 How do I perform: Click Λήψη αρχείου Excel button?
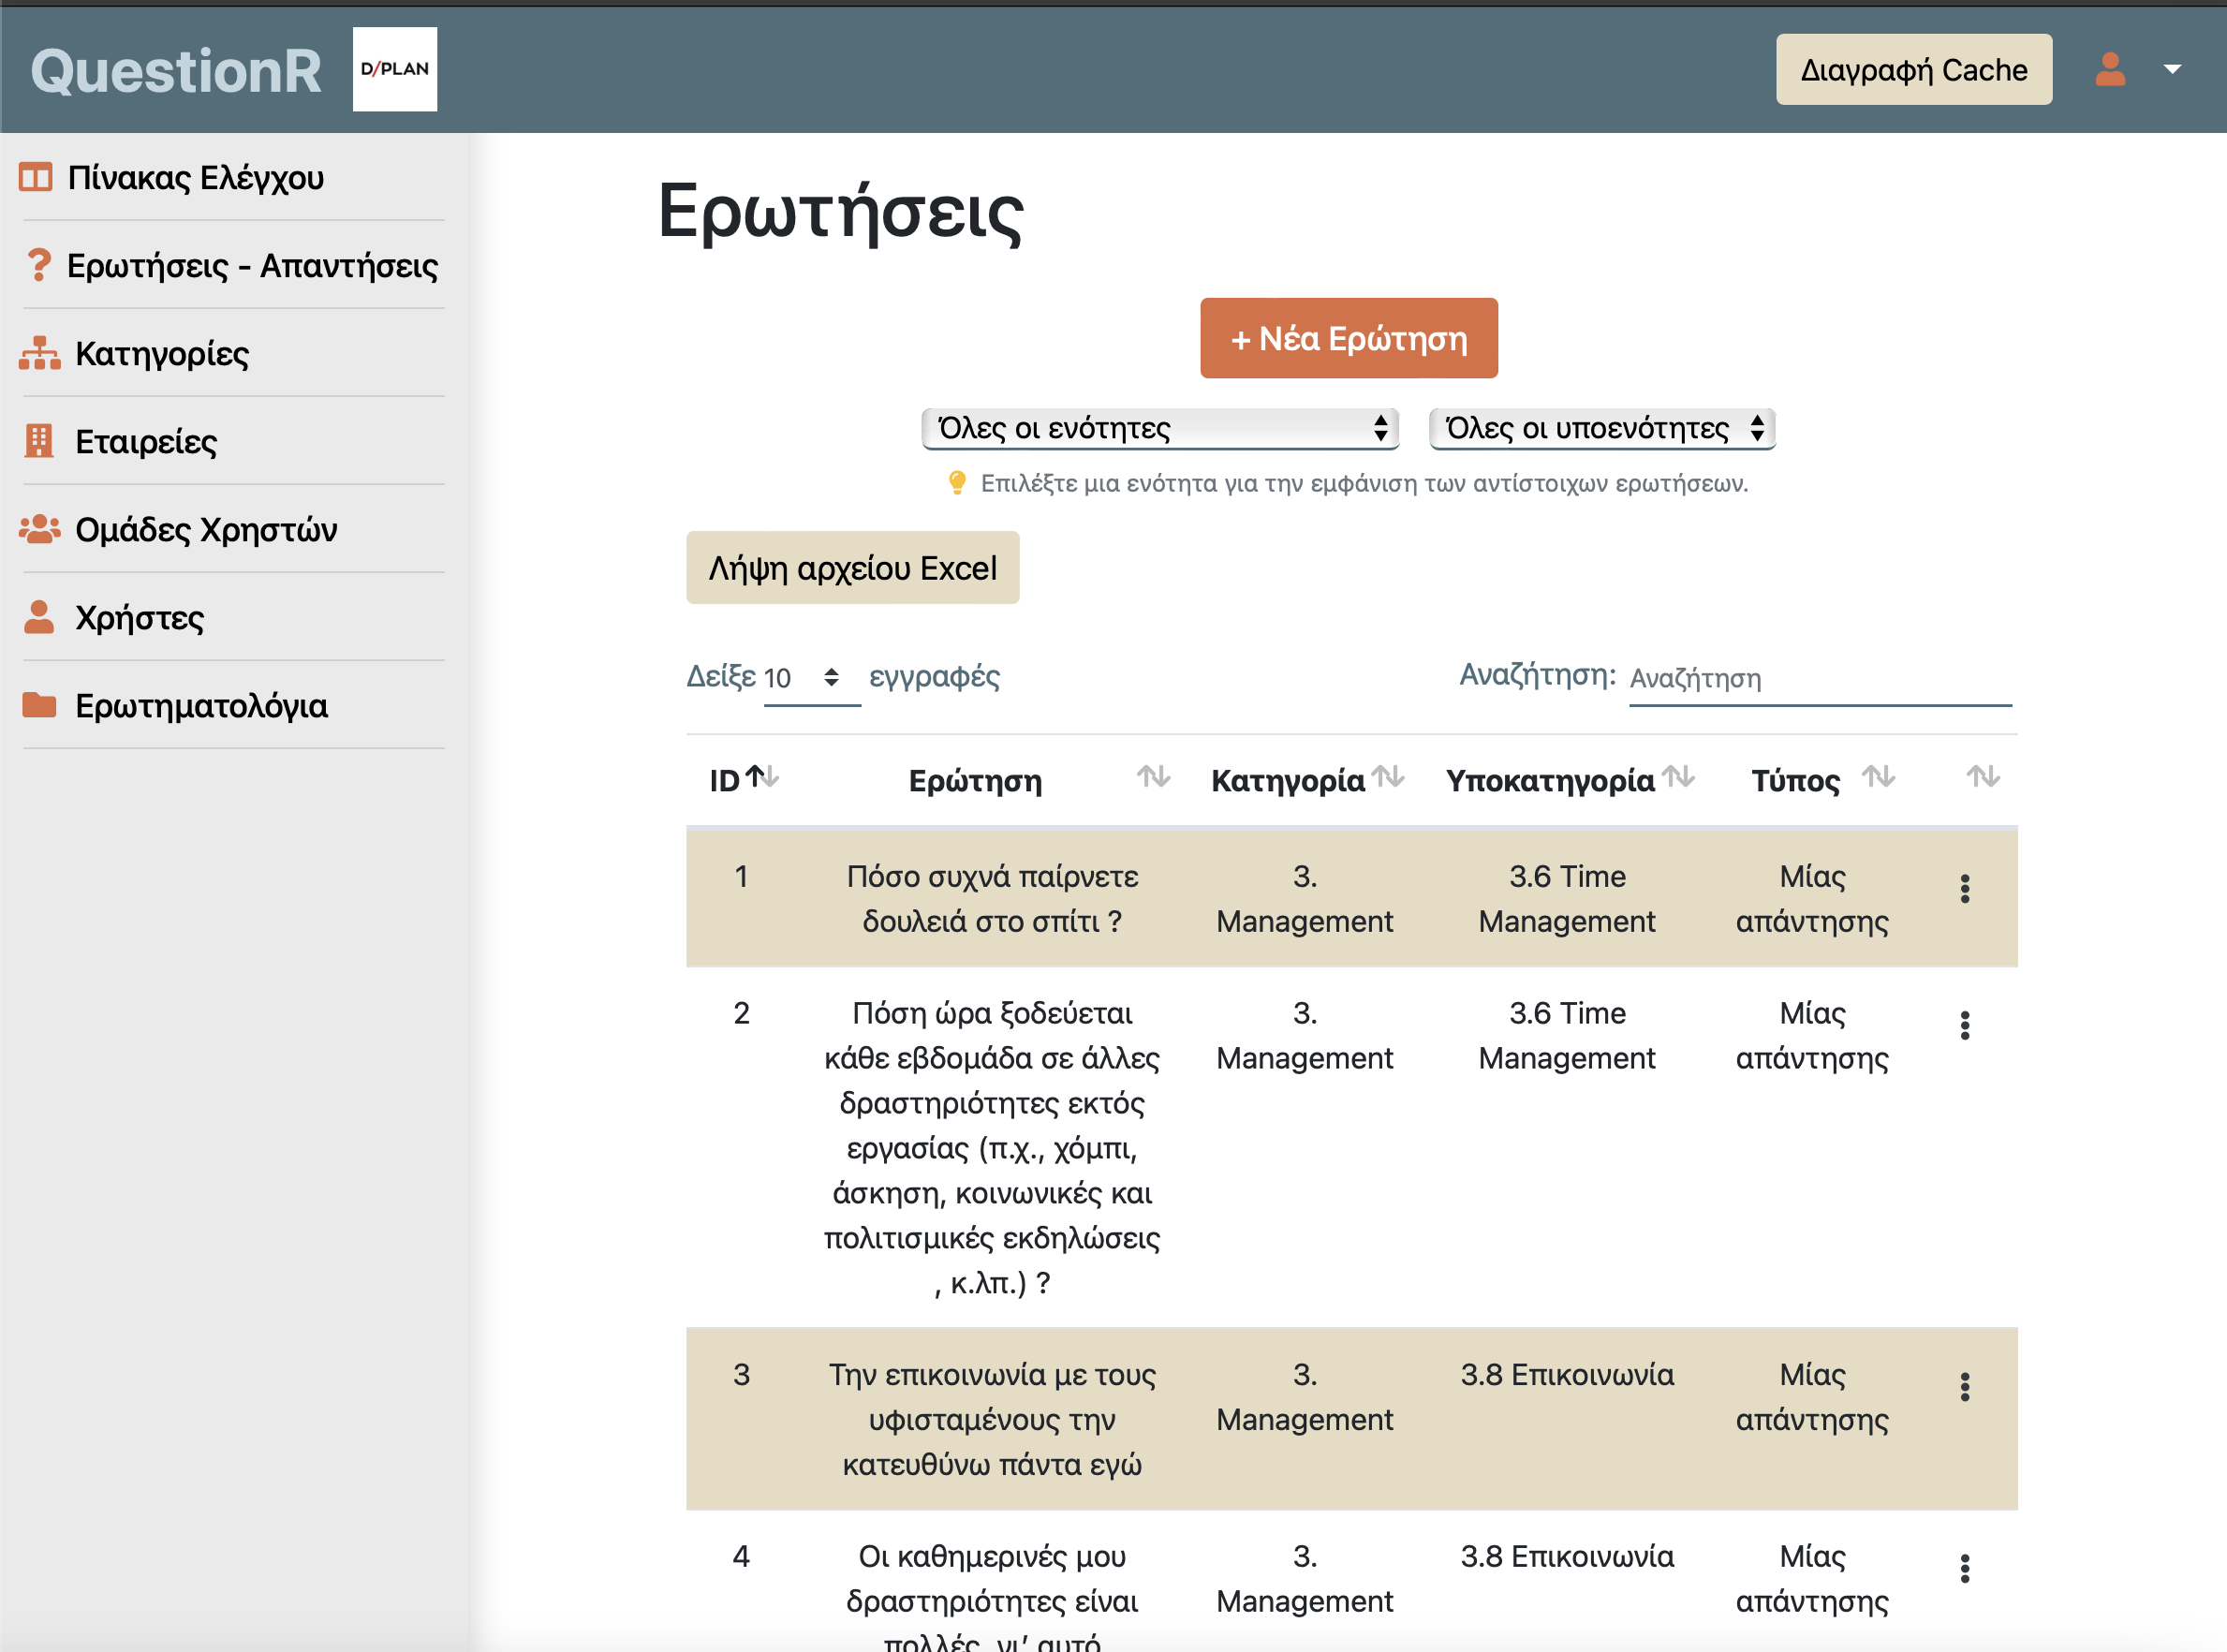[x=853, y=568]
